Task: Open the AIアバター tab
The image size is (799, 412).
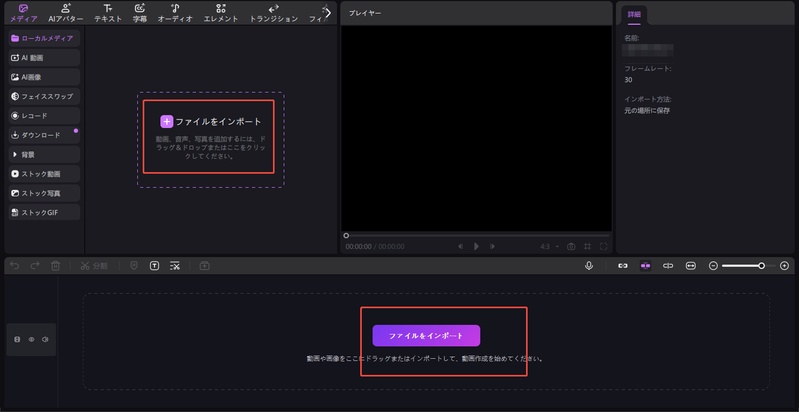Action: (x=66, y=13)
